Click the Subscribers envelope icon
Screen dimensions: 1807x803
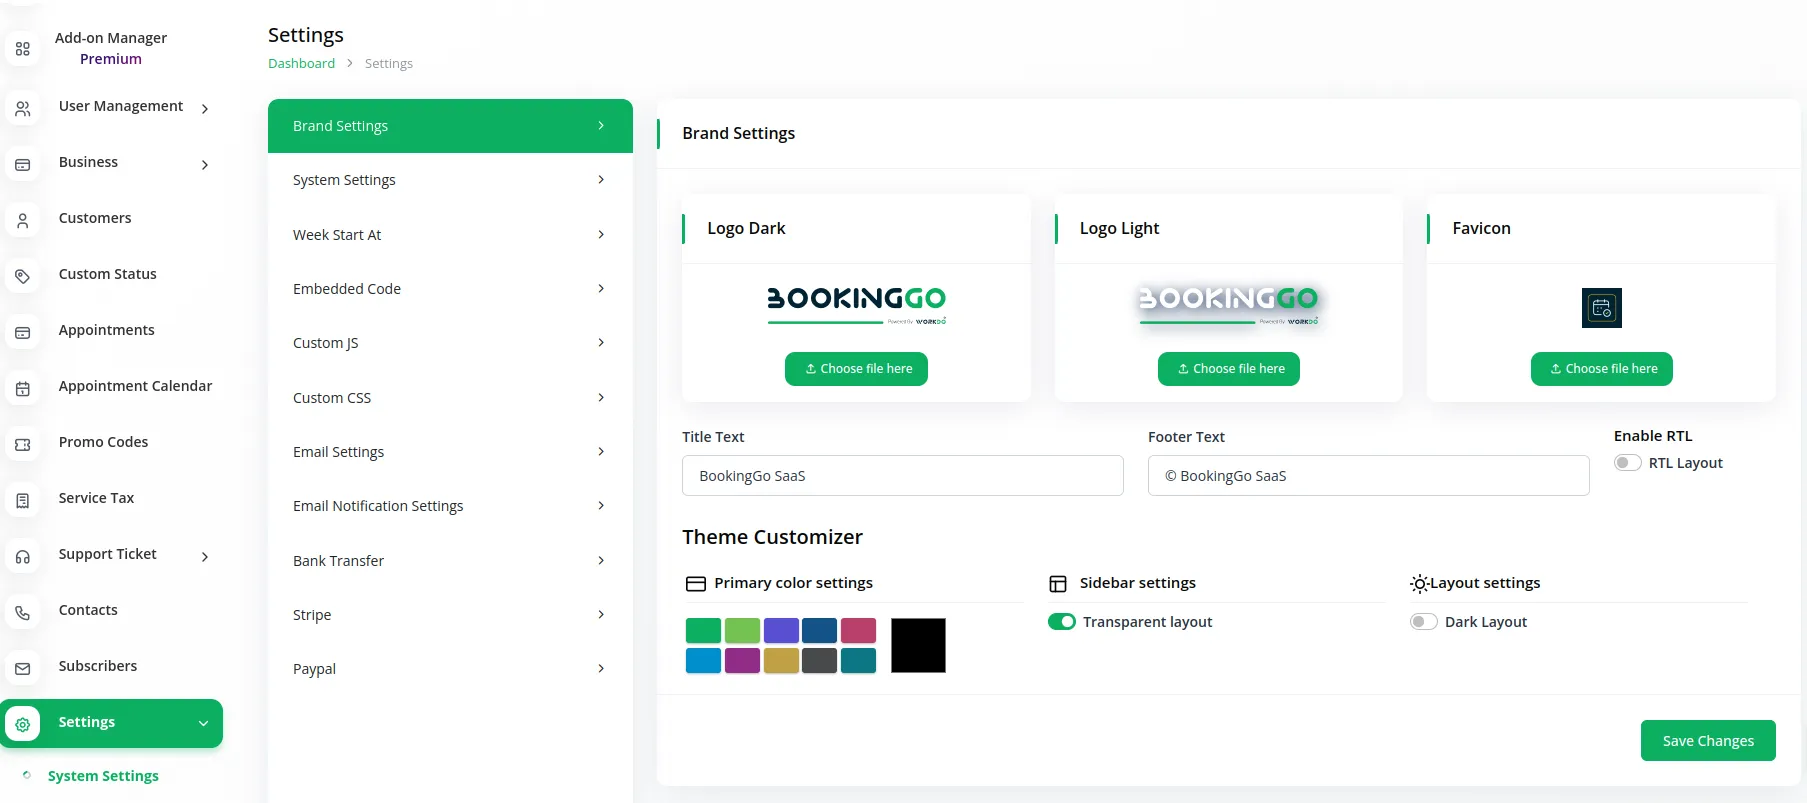[x=23, y=668]
